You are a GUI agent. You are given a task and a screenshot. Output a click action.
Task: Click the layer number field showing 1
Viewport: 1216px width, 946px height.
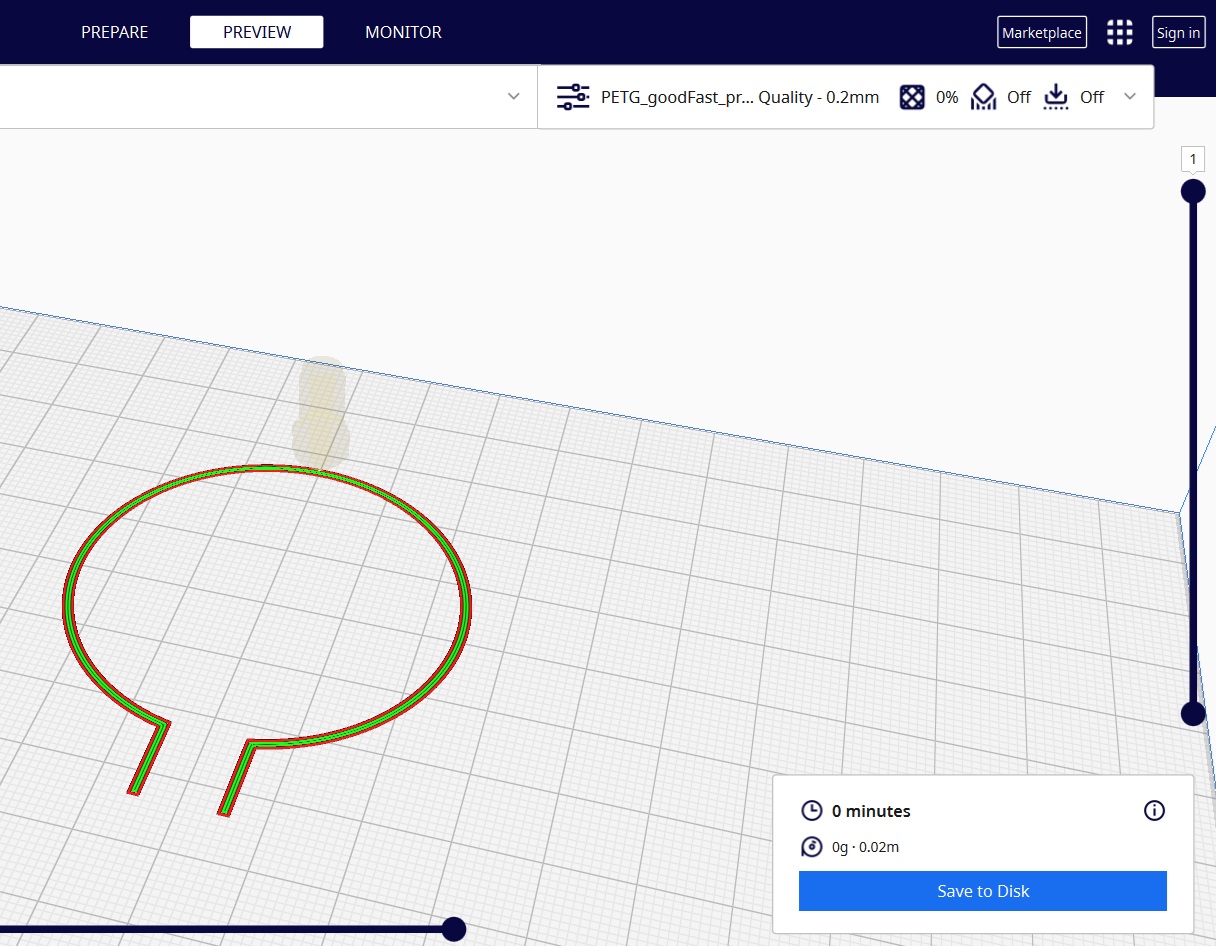pos(1193,159)
